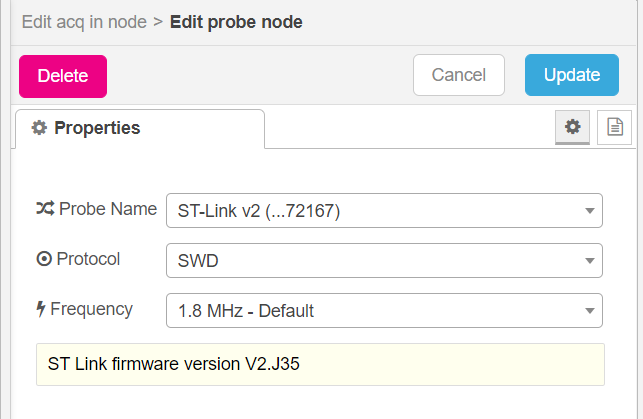Click the 'Edit probe node' heading
The width and height of the screenshot is (643, 419).
click(236, 21)
